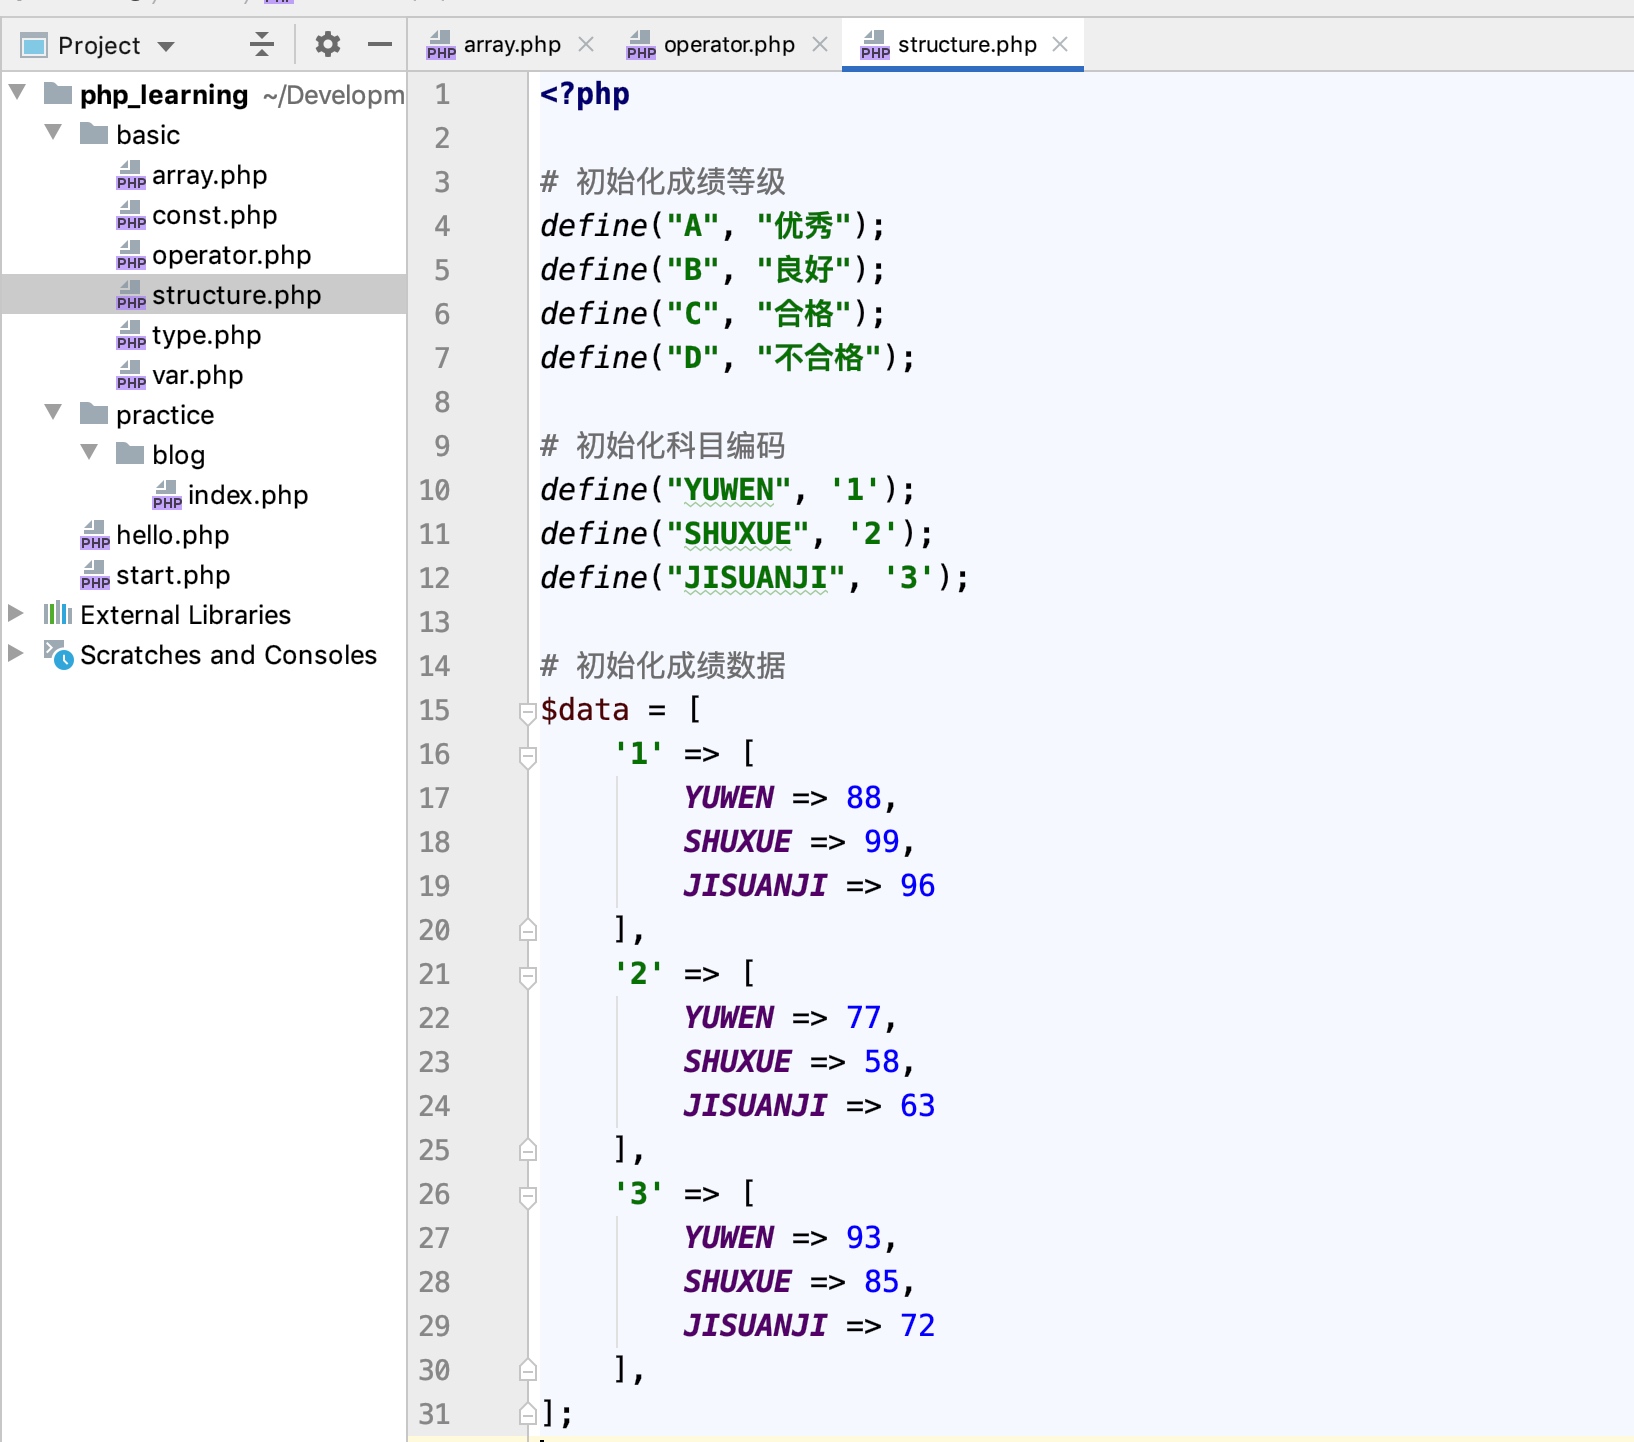Click the value 63 on line 24
This screenshot has height=1442, width=1634.
[x=918, y=1106]
